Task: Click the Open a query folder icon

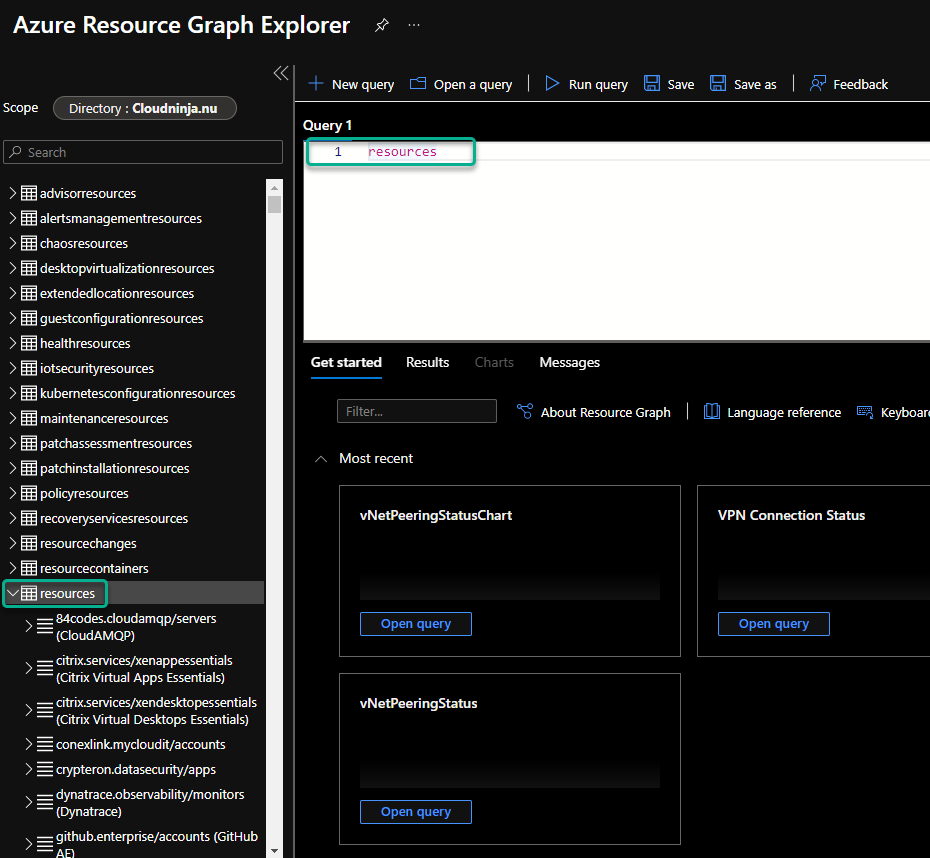Action: [x=418, y=84]
